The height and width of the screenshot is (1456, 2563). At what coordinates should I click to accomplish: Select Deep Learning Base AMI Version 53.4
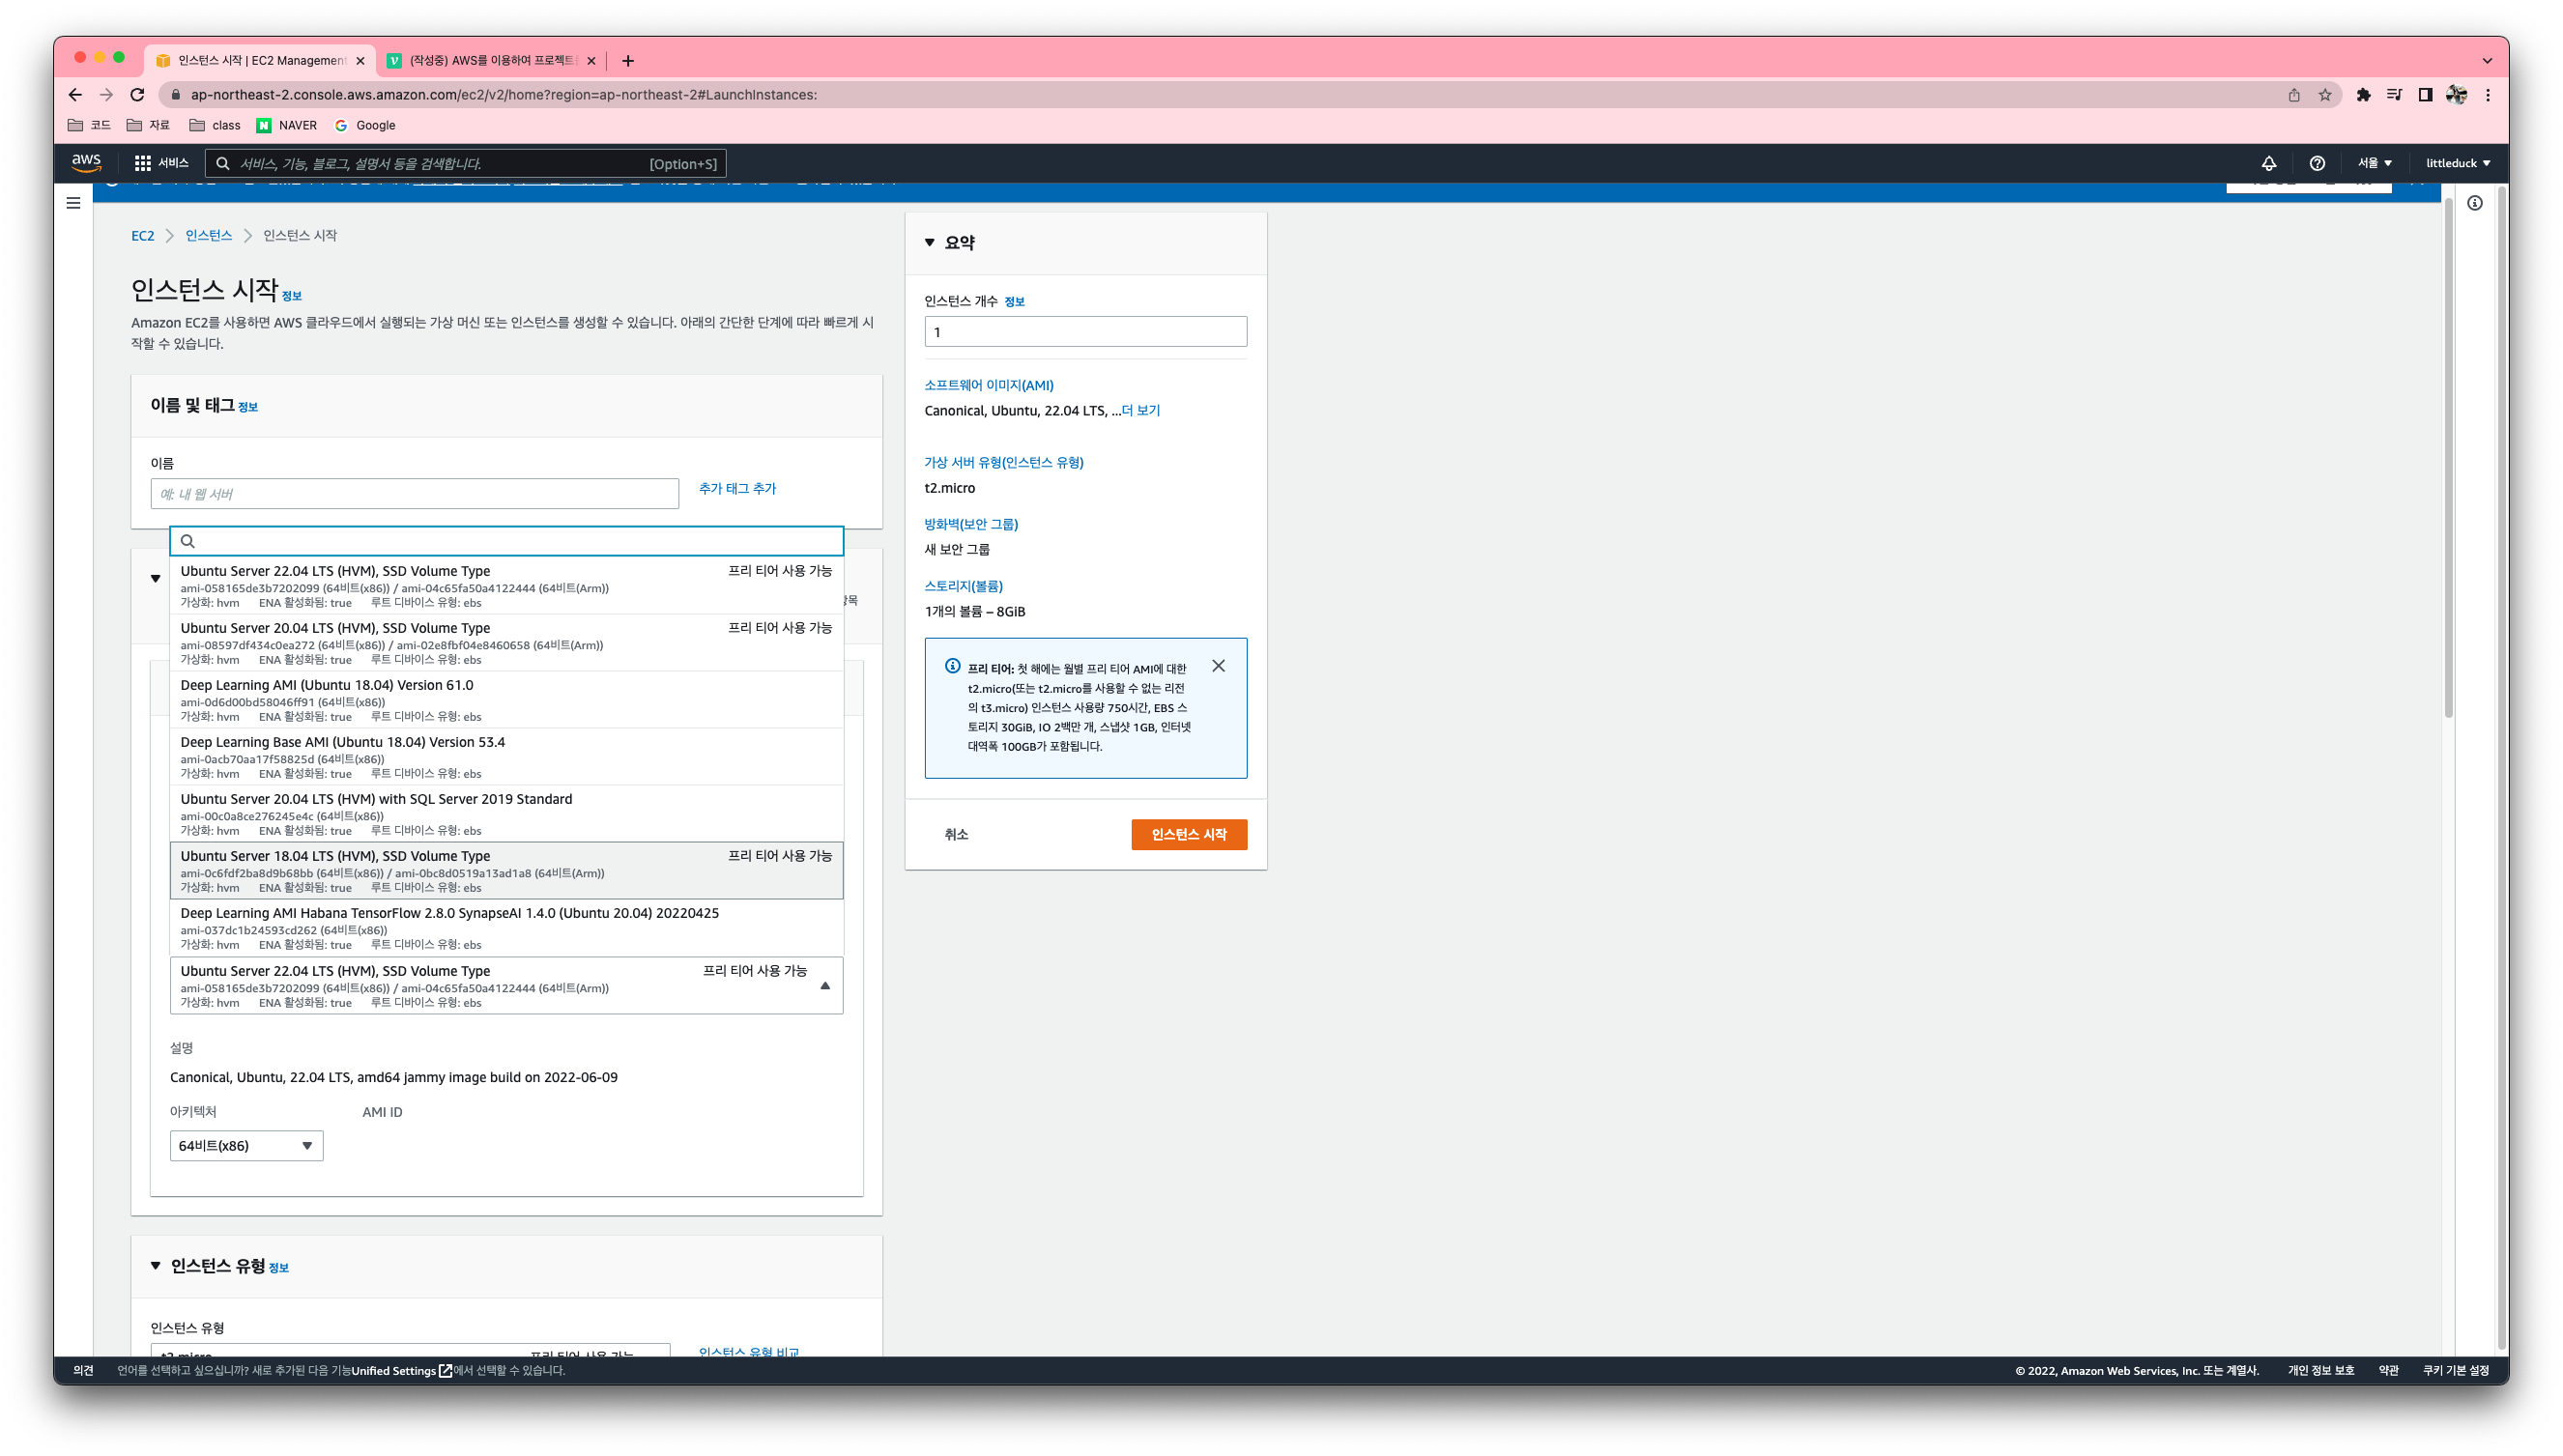point(506,757)
